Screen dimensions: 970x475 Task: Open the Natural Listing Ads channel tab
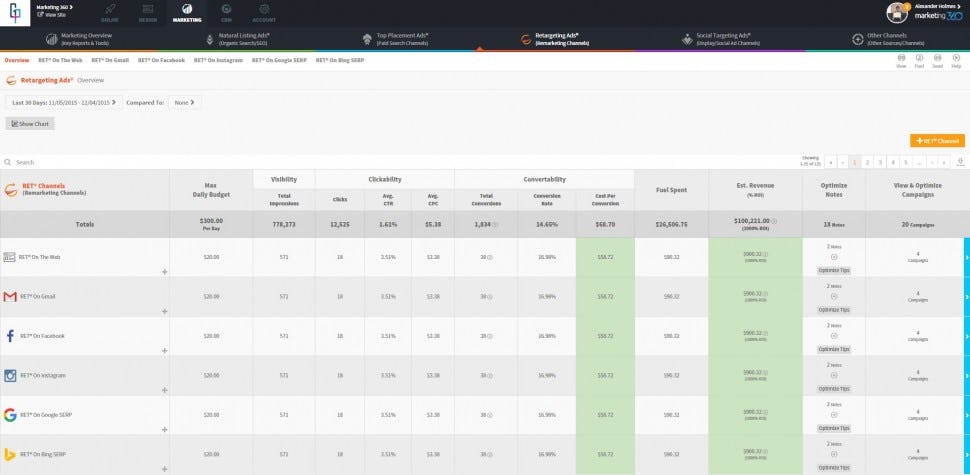coord(243,40)
